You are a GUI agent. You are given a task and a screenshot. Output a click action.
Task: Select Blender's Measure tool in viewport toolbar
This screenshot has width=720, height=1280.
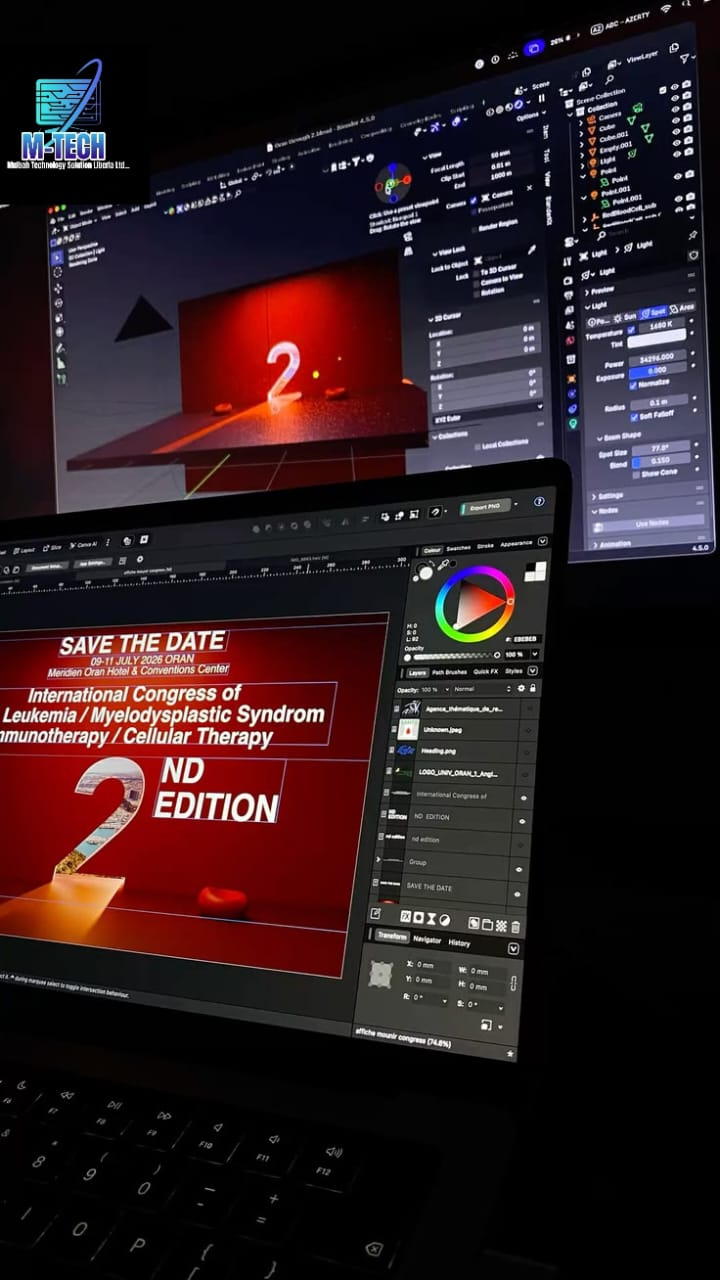(61, 363)
